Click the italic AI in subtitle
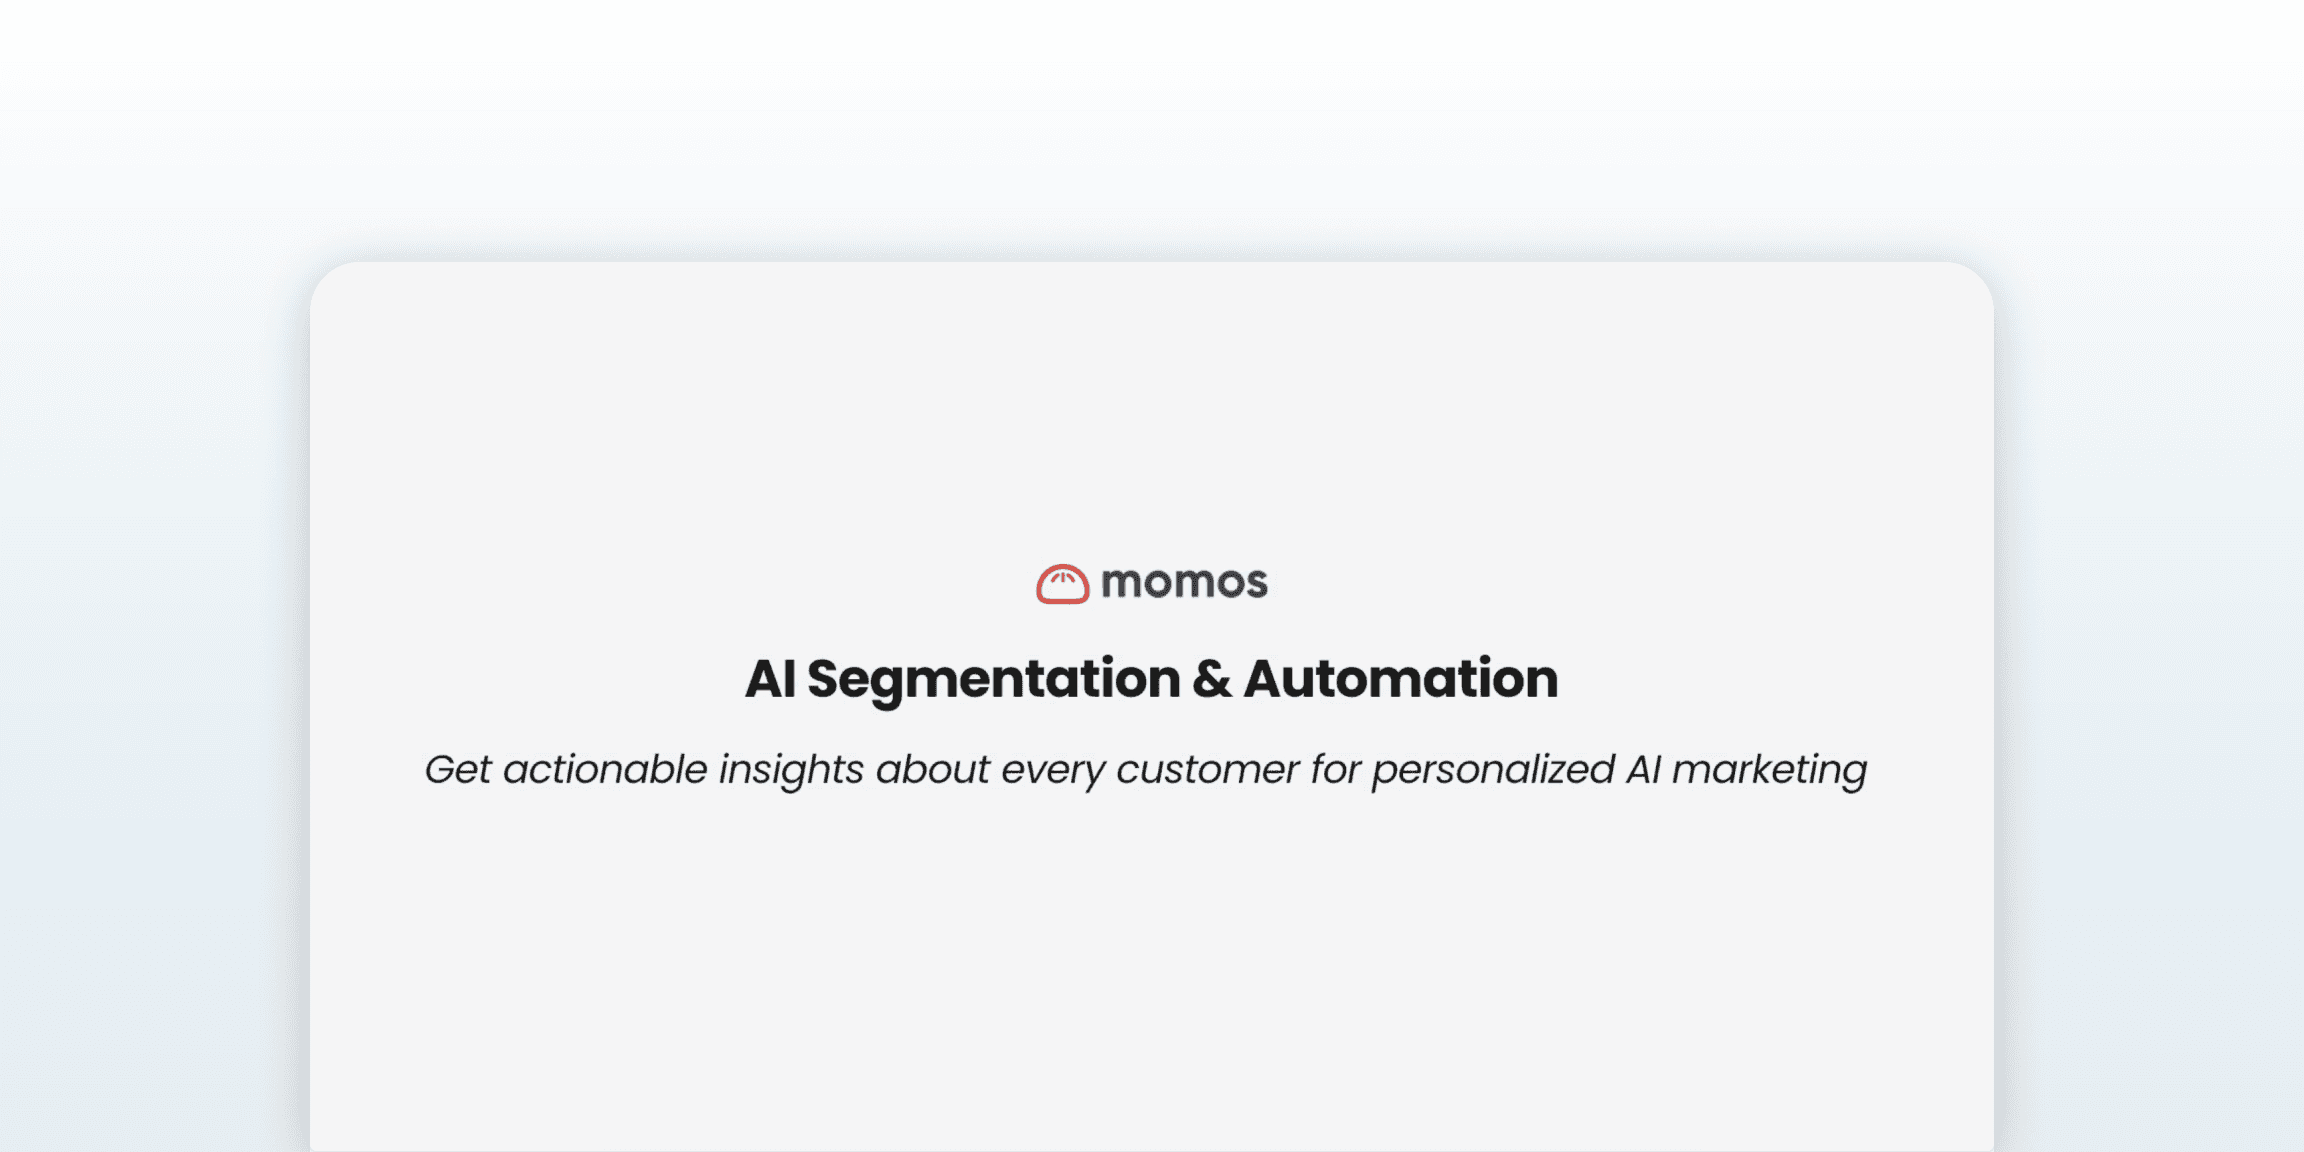This screenshot has height=1152, width=2304. point(1643,770)
